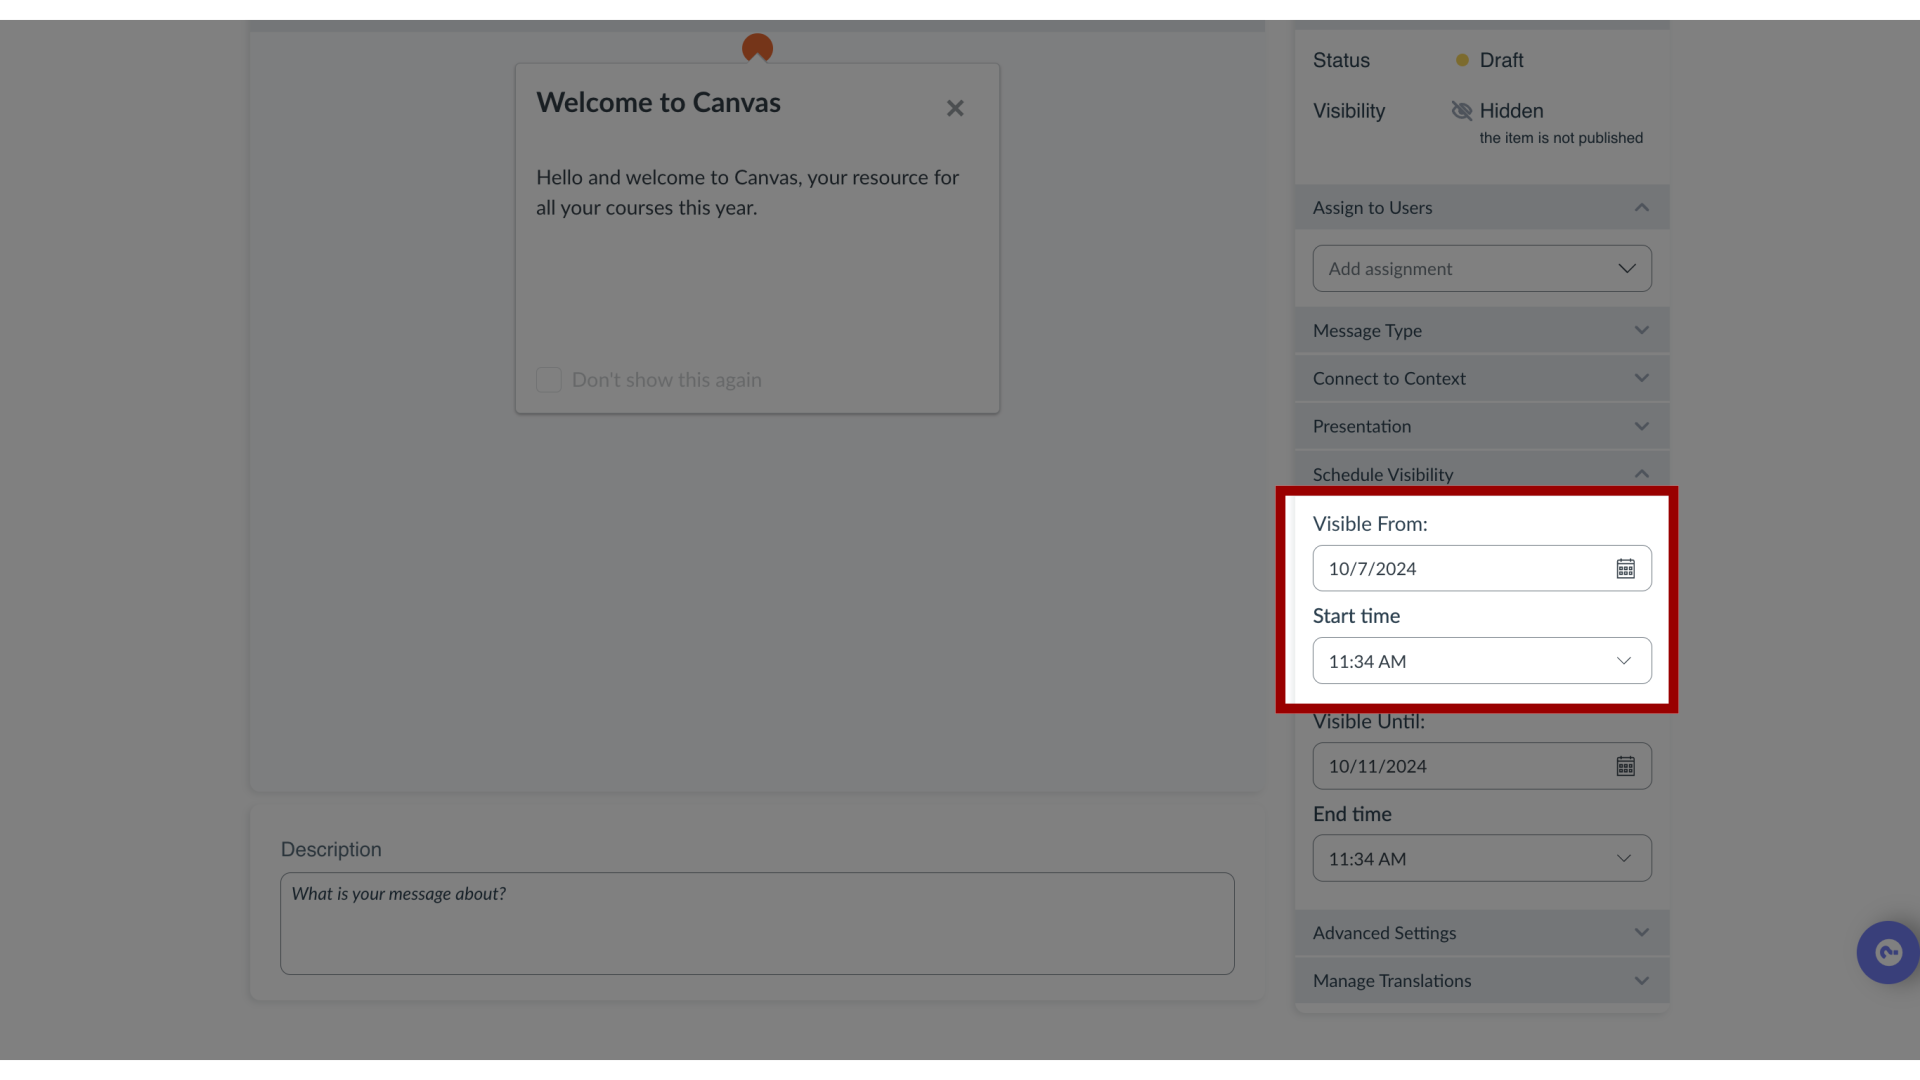Click the close X icon on welcome dialog

coord(956,108)
